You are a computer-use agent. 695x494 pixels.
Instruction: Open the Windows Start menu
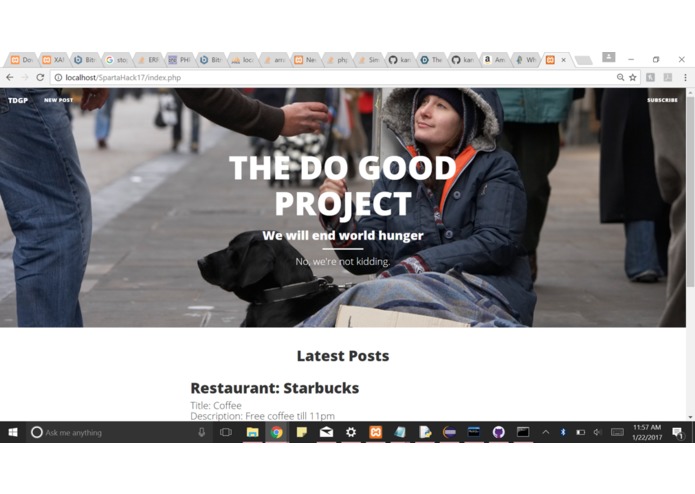(13, 432)
